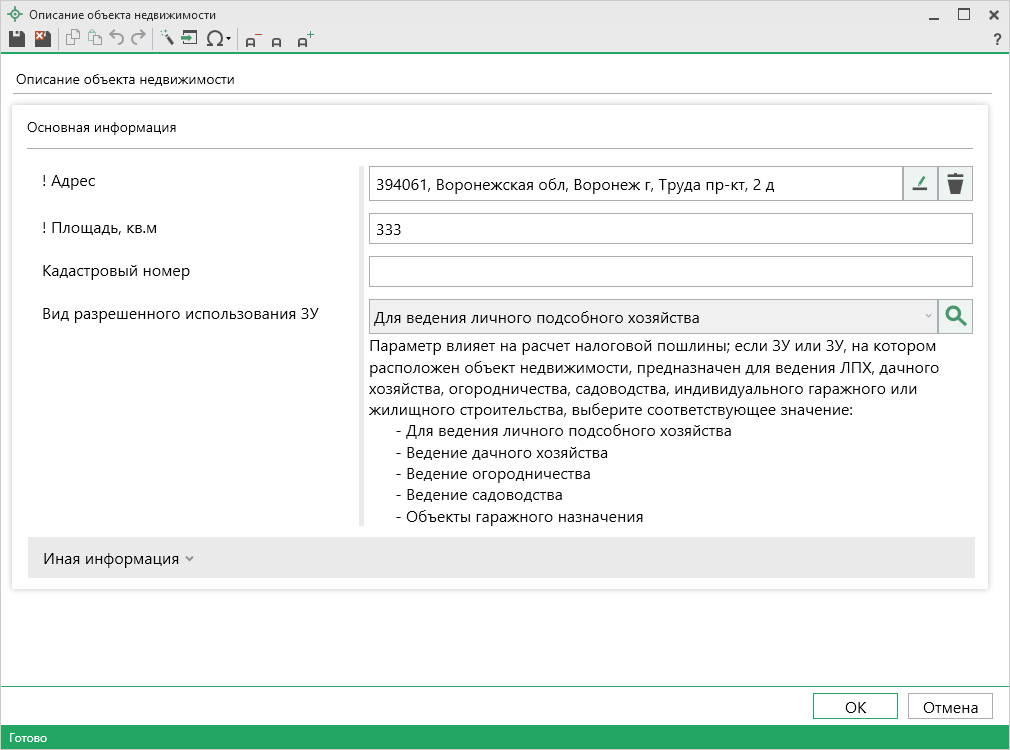This screenshot has height=750, width=1010.
Task: Open Вид разрешенного использования ЗУ dropdown
Action: [x=653, y=316]
